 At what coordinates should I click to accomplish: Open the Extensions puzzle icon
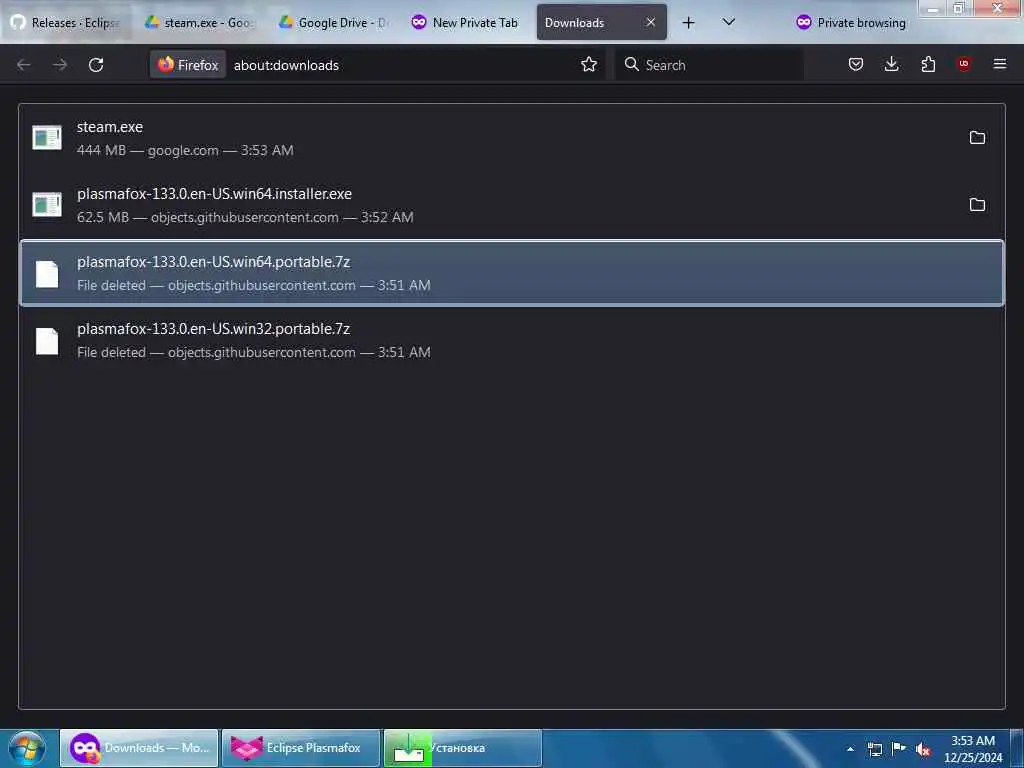point(928,64)
